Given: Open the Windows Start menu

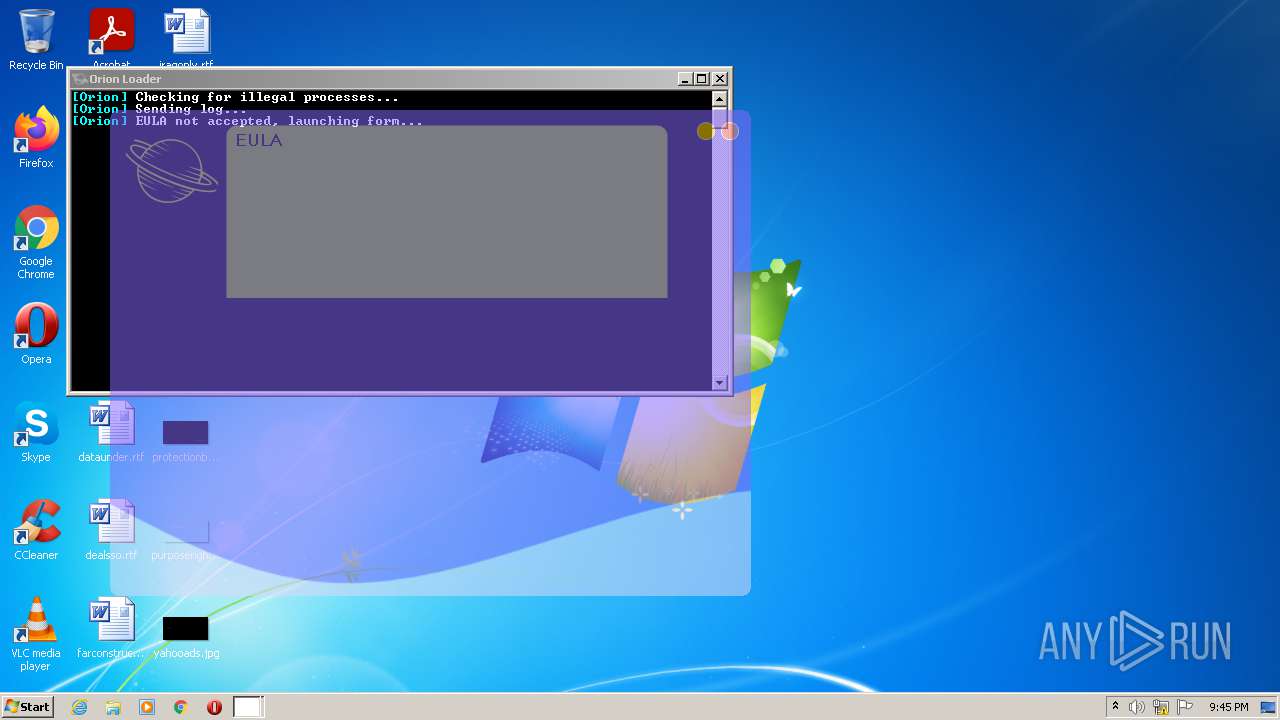Looking at the screenshot, I should (x=27, y=706).
